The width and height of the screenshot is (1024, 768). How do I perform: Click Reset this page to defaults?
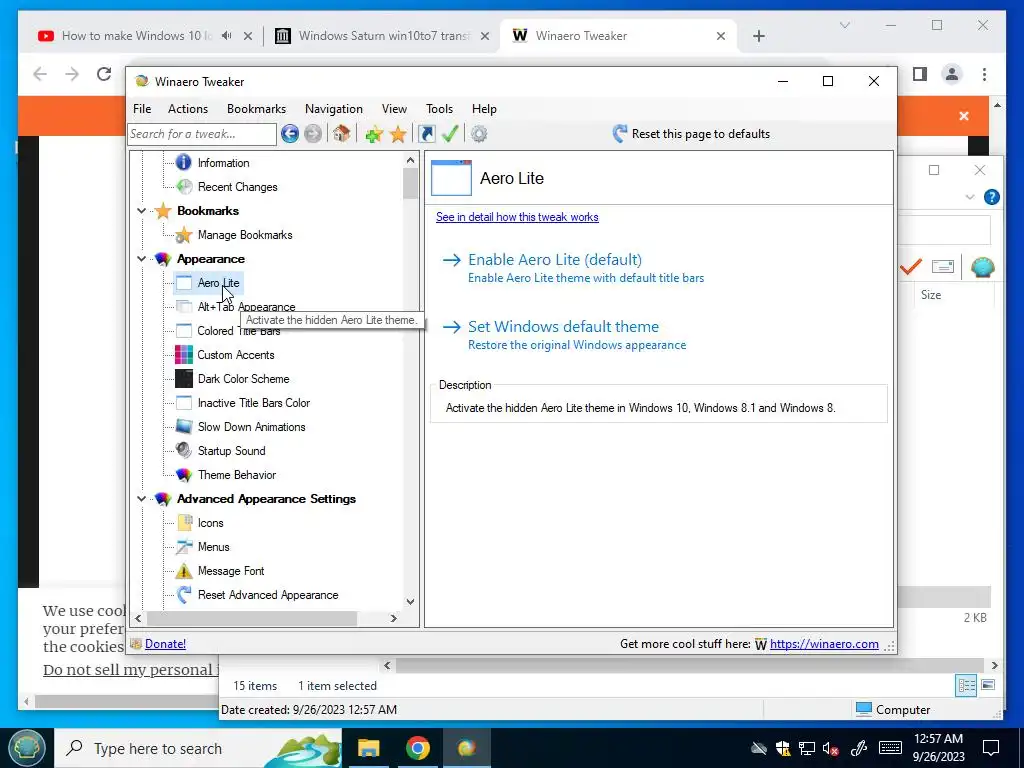click(x=692, y=134)
